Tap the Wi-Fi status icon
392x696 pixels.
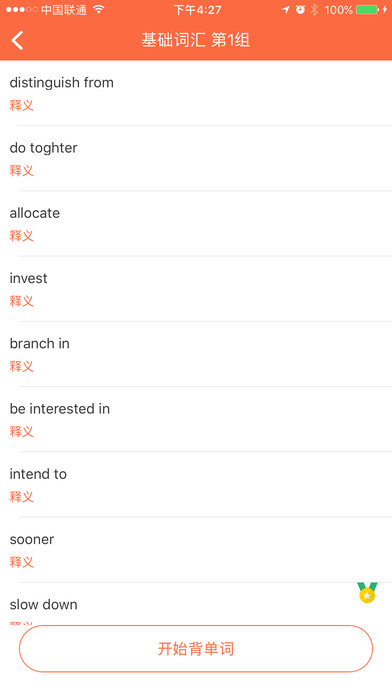point(99,9)
